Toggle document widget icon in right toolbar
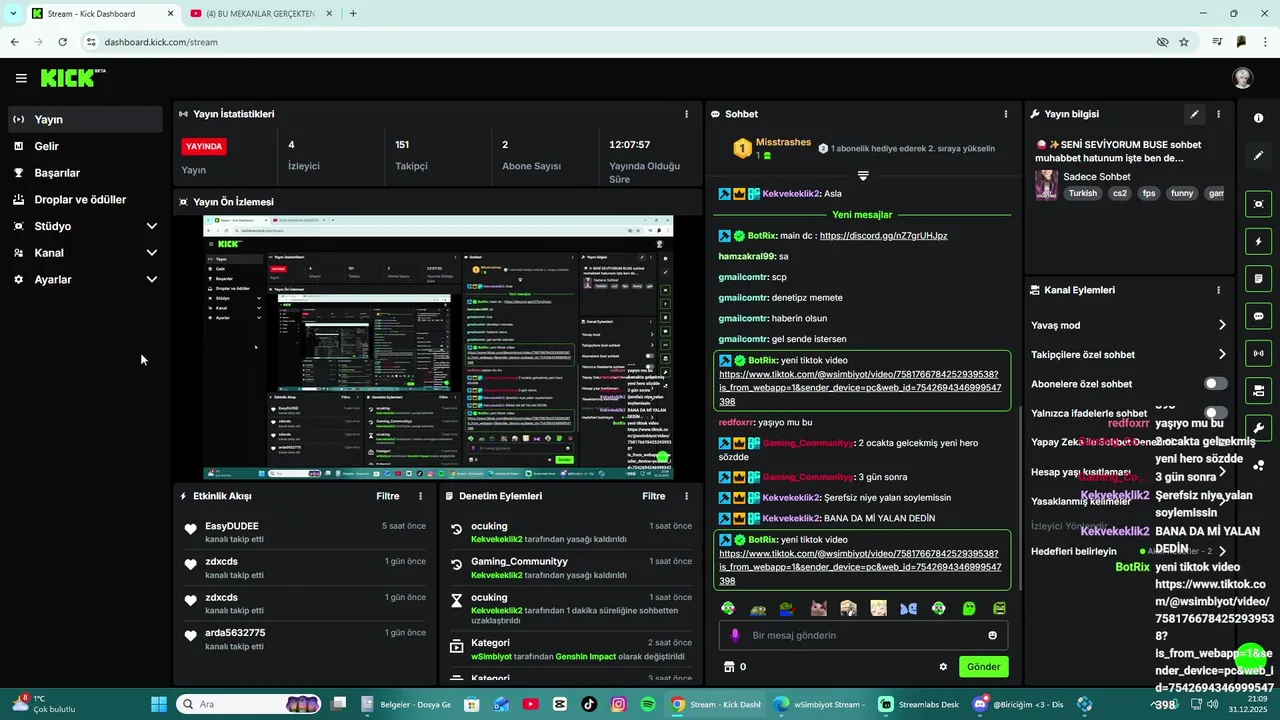 (1258, 278)
